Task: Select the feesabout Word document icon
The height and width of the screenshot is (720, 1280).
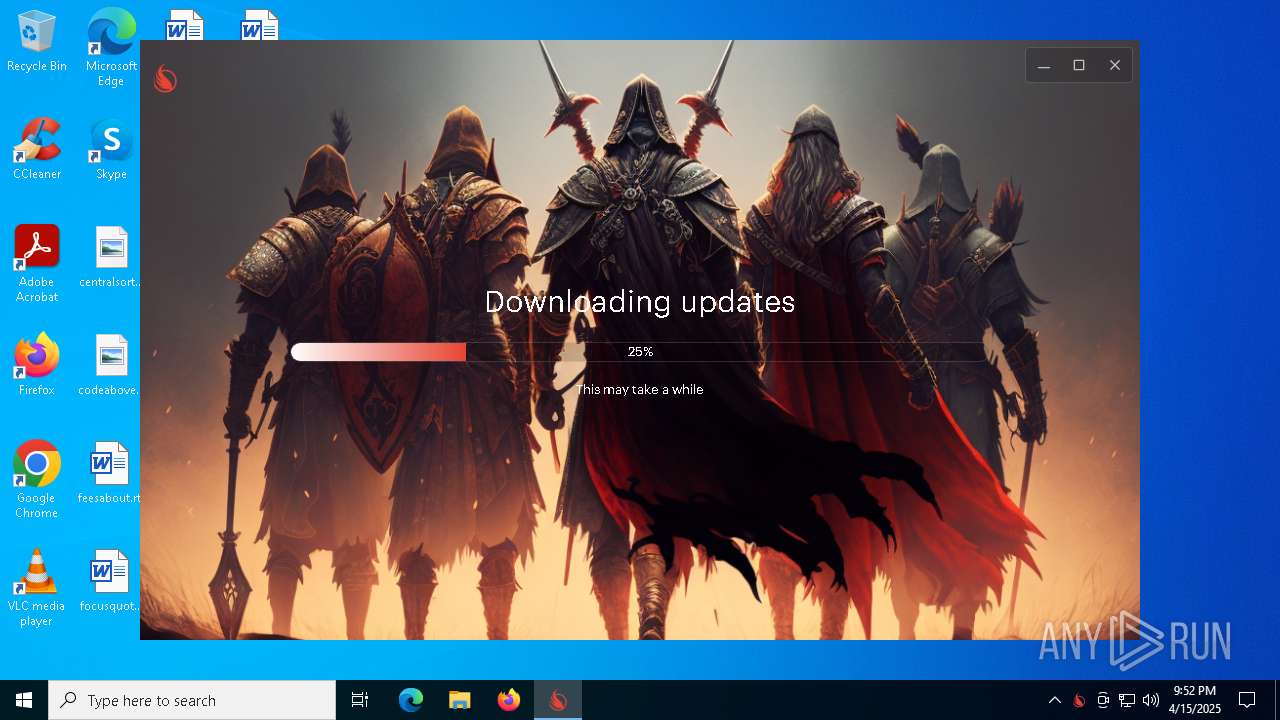Action: [111, 473]
